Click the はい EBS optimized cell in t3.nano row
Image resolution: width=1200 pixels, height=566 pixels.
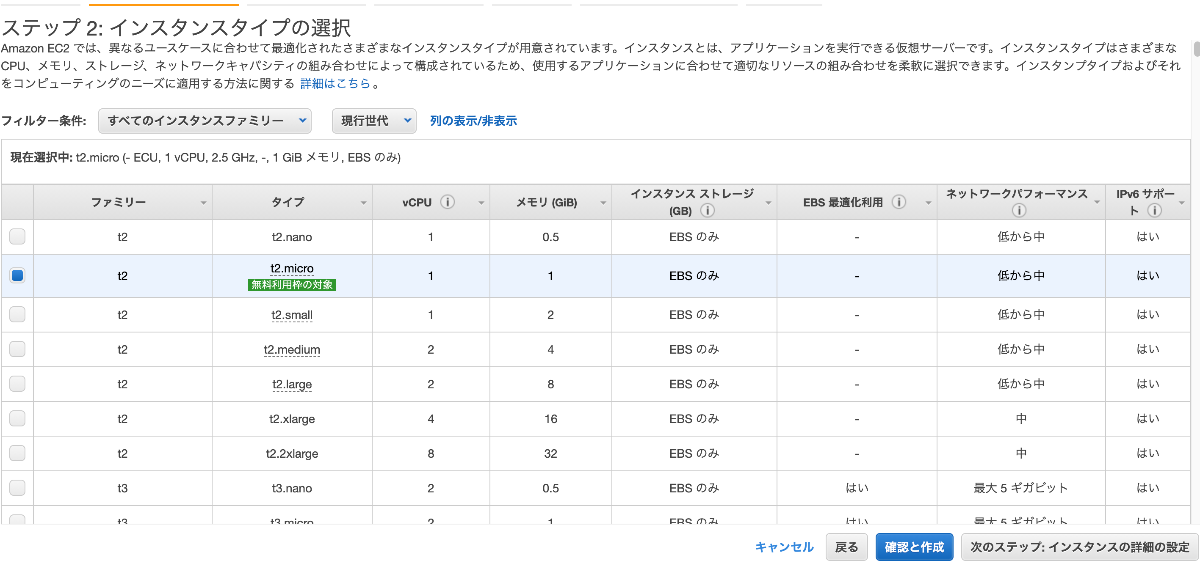click(x=857, y=488)
